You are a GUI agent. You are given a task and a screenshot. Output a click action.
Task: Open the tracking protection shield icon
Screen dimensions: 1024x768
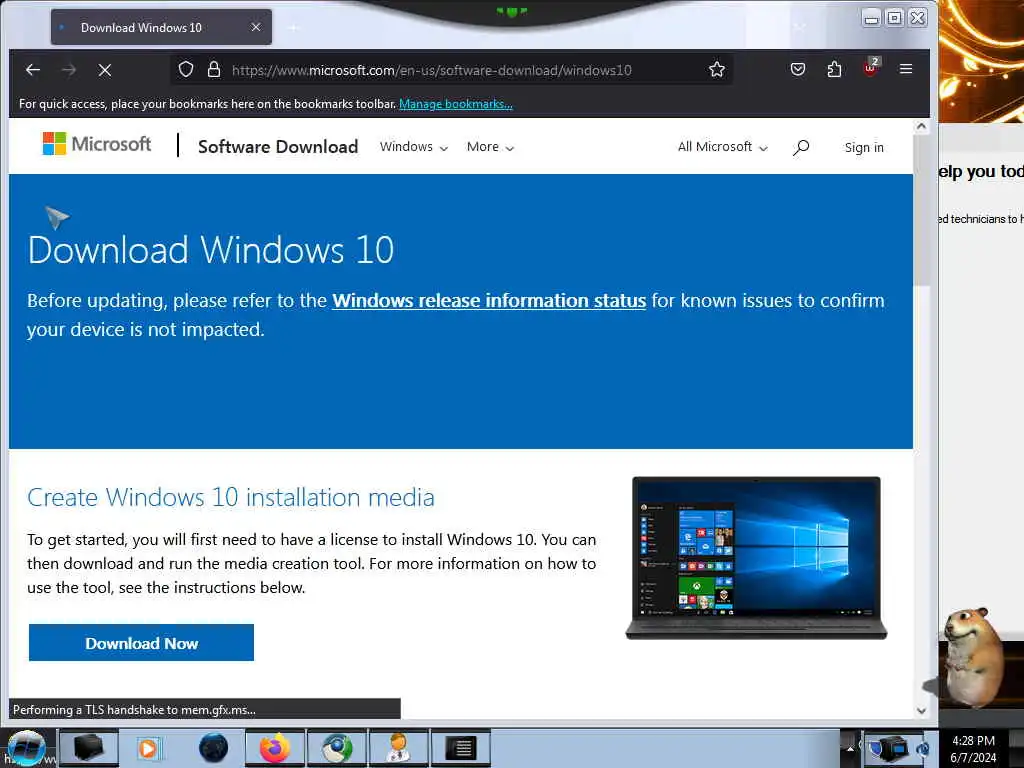(185, 69)
